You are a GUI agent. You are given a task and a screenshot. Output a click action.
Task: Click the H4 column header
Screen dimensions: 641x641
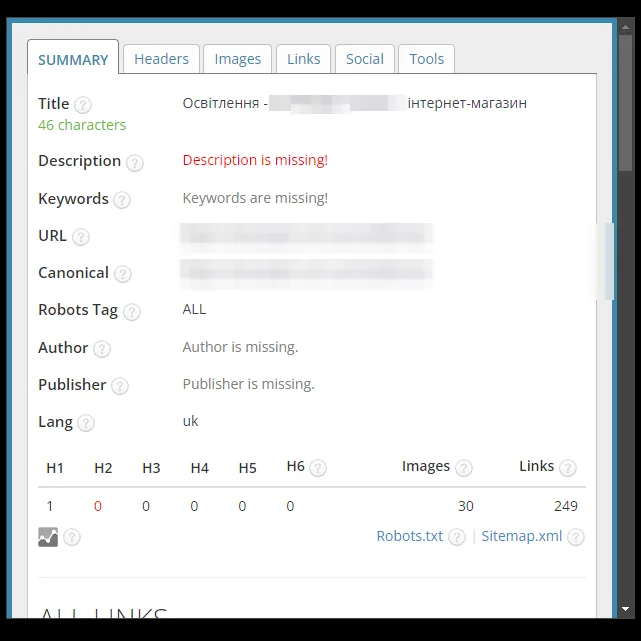tap(199, 468)
